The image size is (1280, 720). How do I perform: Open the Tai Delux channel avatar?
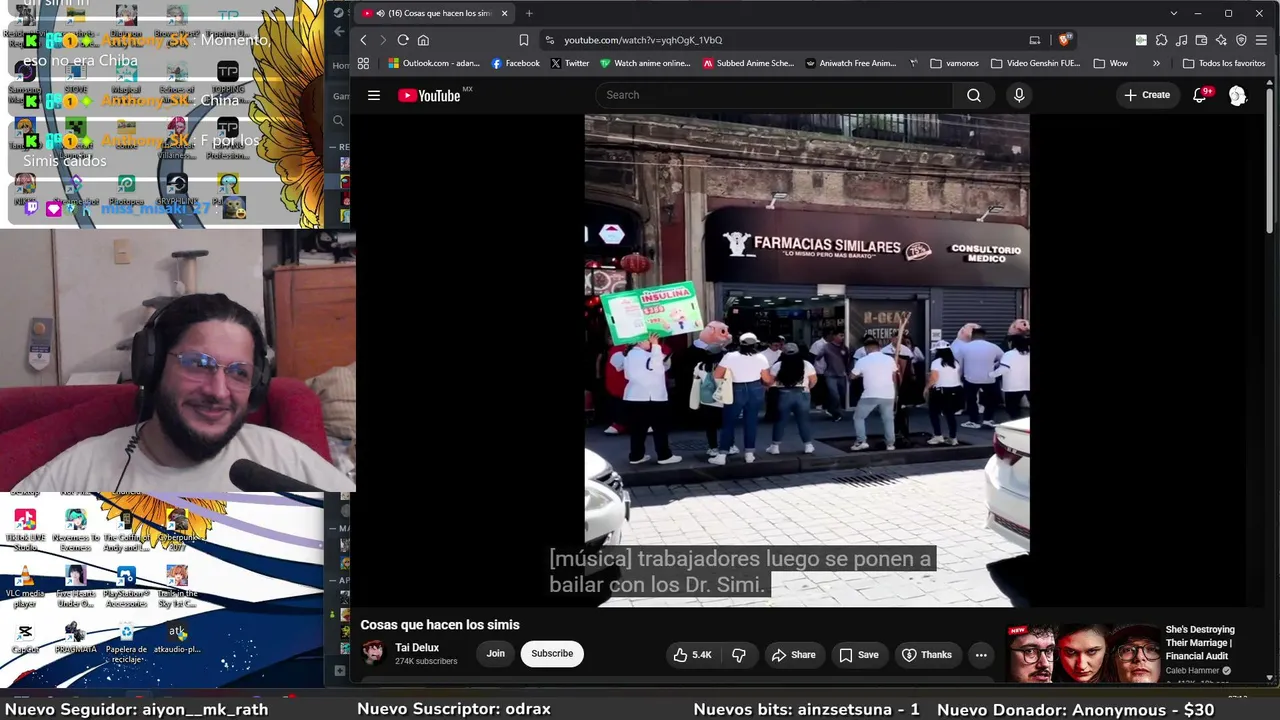point(373,653)
